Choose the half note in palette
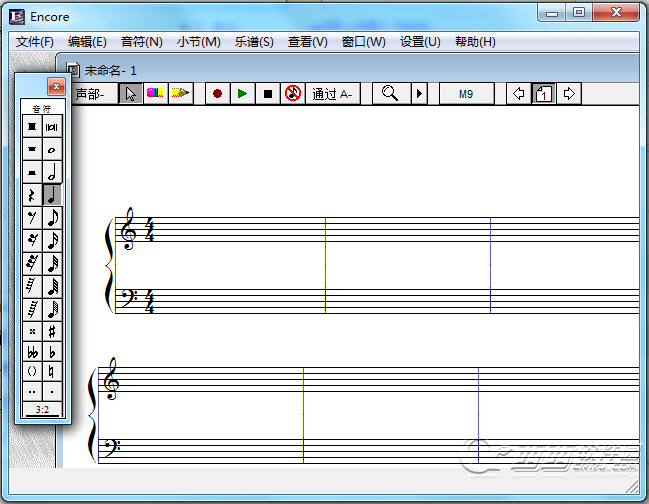Viewport: 649px width, 504px height. tap(53, 172)
